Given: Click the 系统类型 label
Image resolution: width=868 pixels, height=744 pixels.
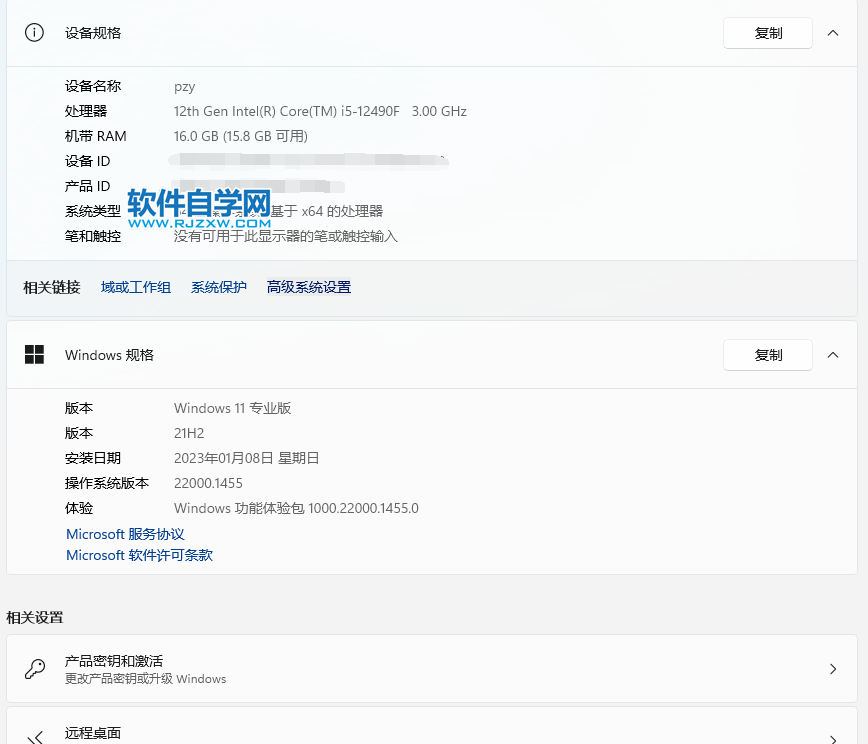Looking at the screenshot, I should pos(93,211).
